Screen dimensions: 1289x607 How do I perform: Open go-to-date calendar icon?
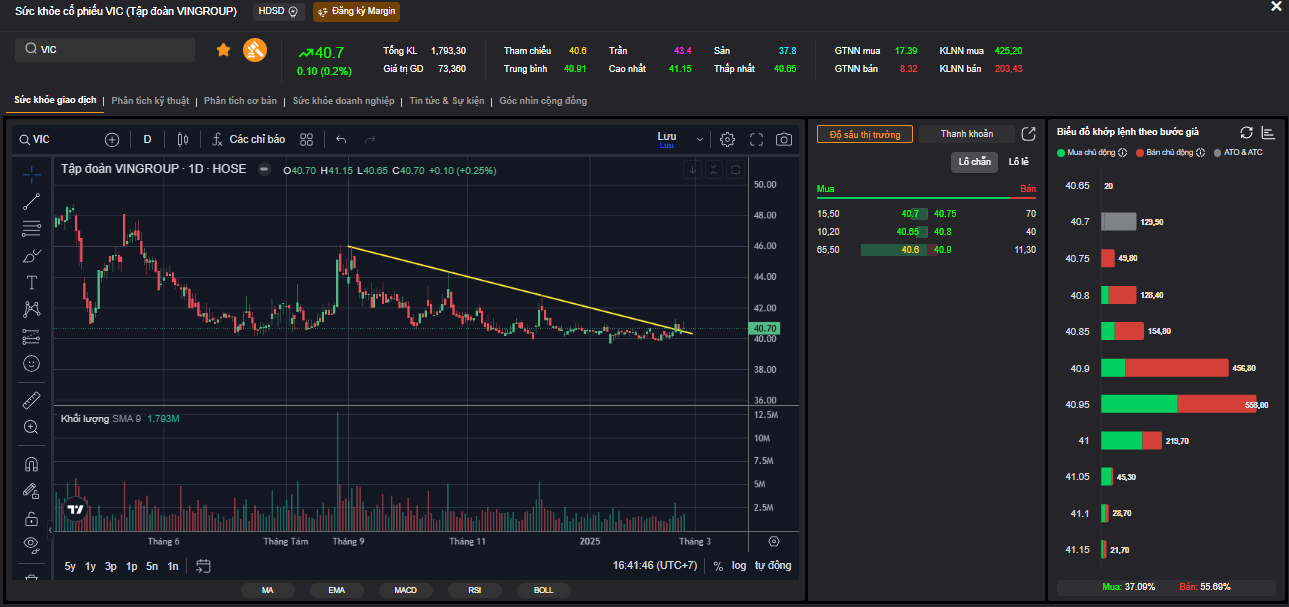[x=203, y=566]
